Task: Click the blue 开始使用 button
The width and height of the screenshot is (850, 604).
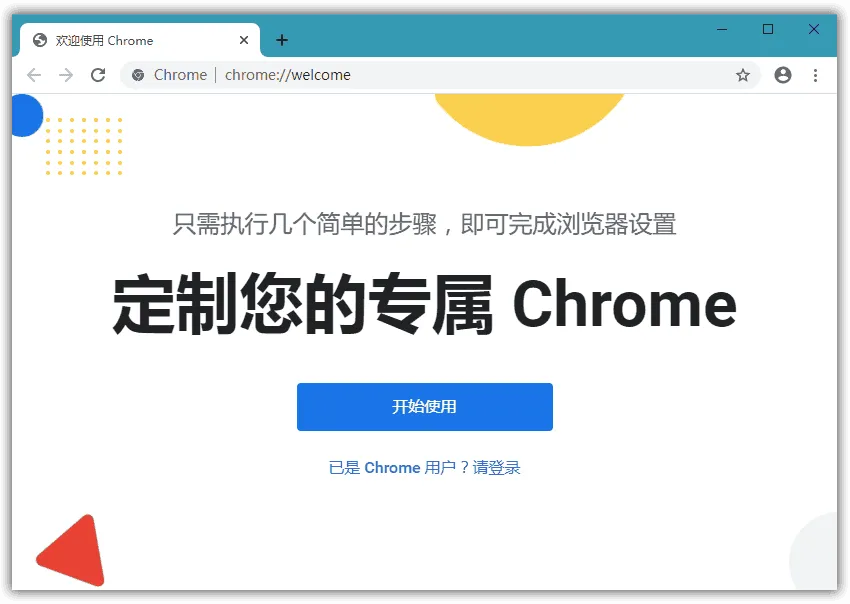Action: 424,407
